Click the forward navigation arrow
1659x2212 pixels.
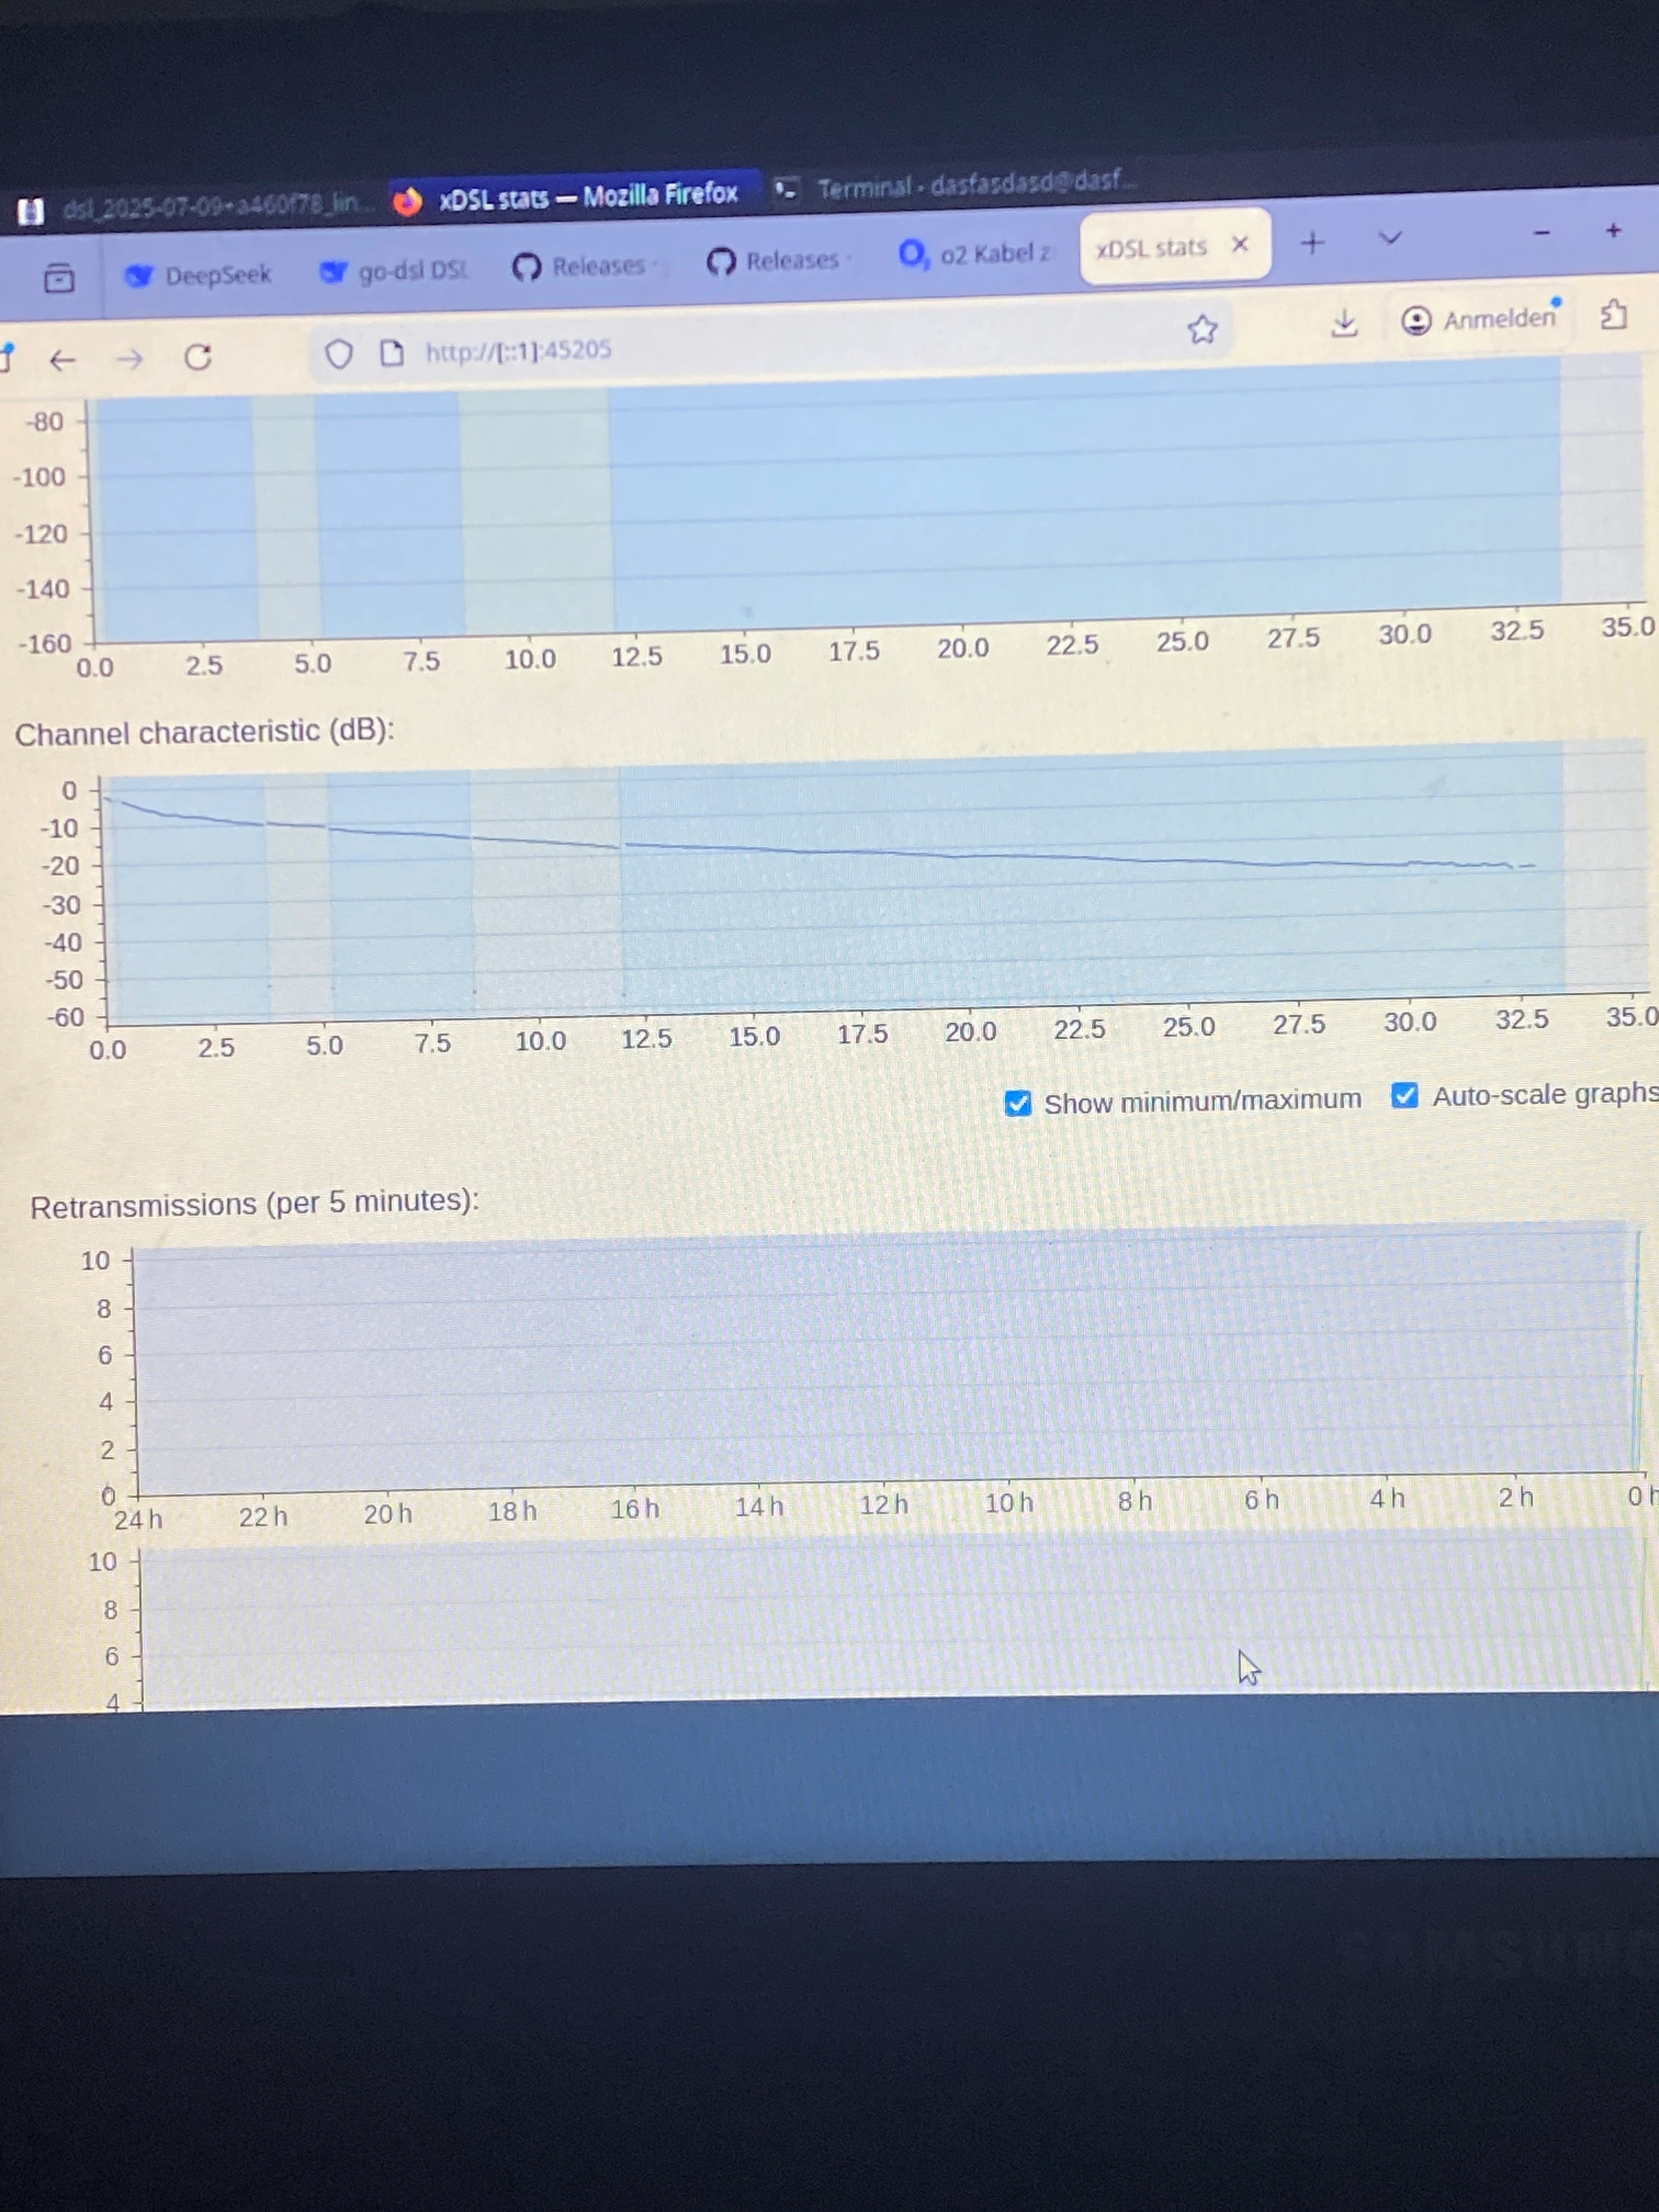(x=130, y=358)
